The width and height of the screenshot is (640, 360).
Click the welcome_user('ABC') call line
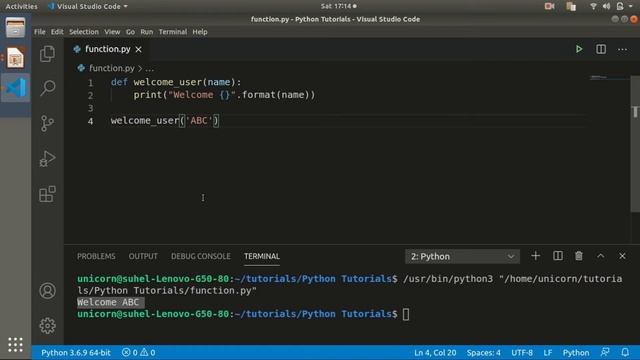click(x=165, y=121)
